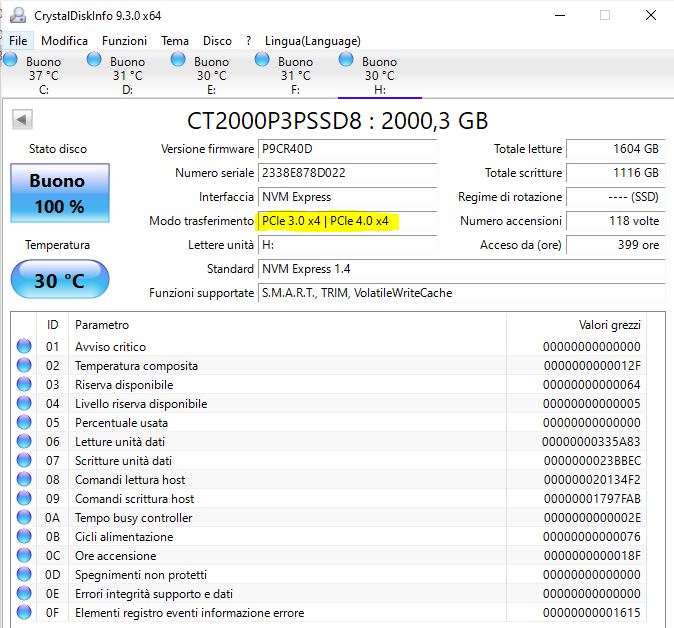Viewport: 674px width, 628px height.
Task: Select raw value 000000000012F
Action: pos(592,366)
